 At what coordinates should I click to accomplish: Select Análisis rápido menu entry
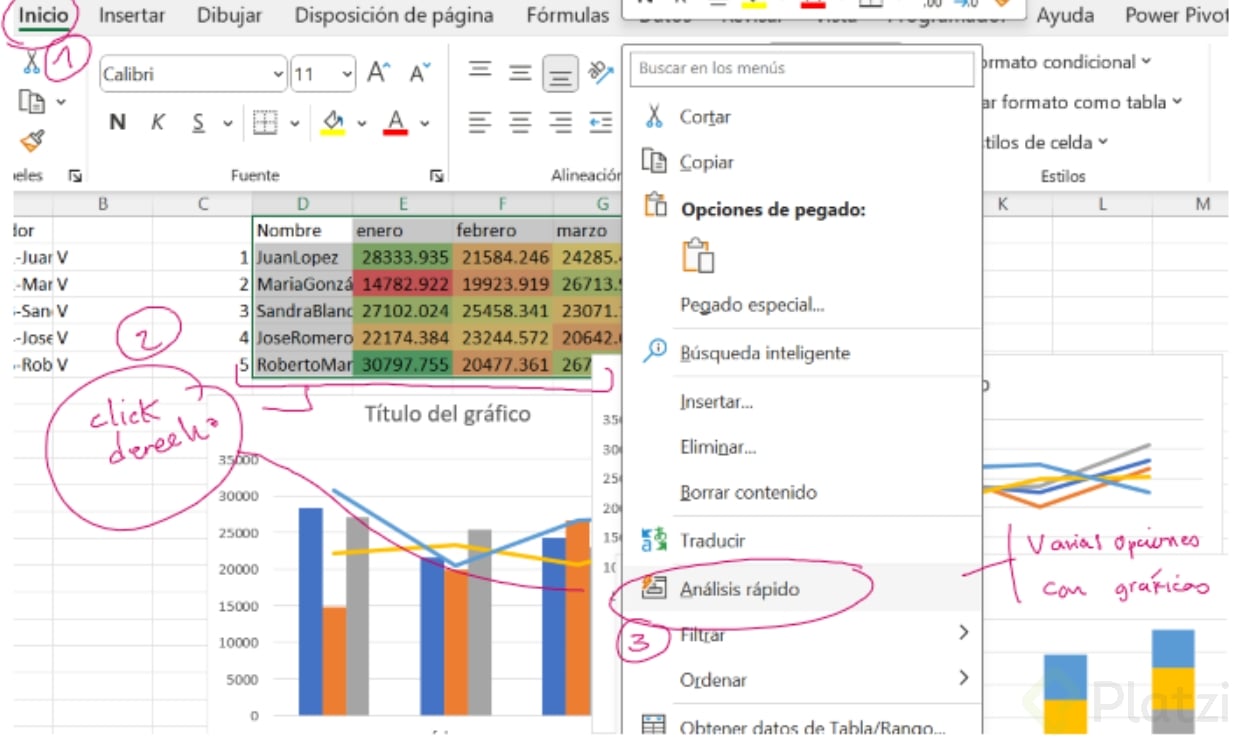[801, 589]
